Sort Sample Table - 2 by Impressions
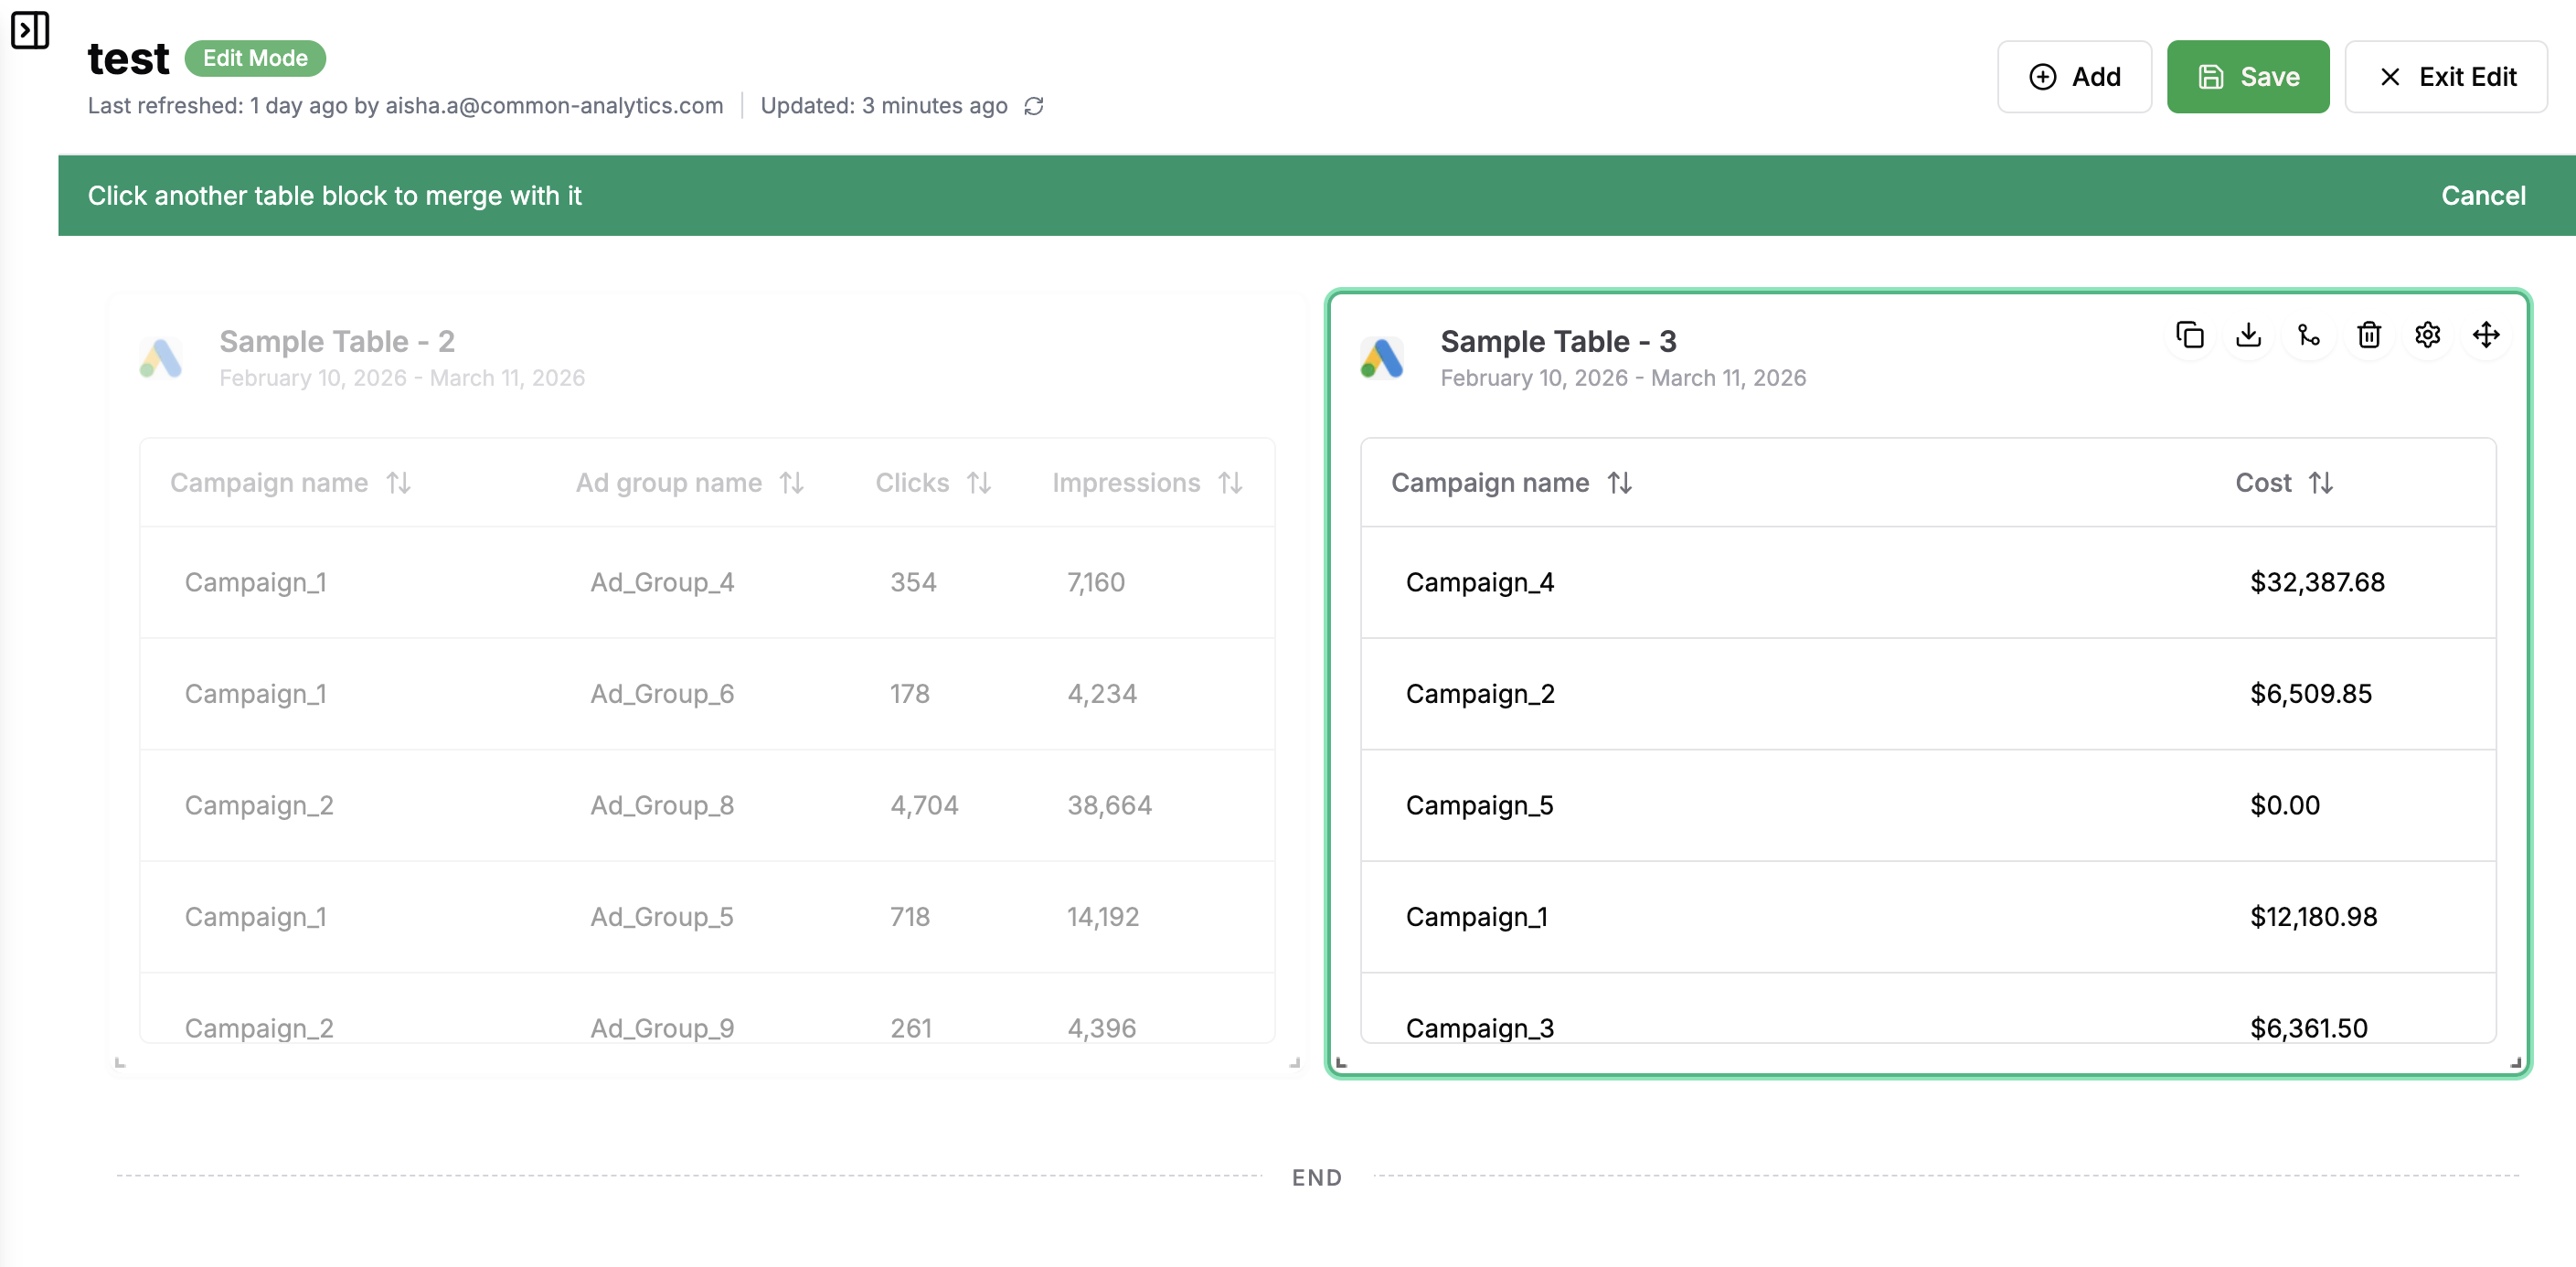This screenshot has height=1267, width=2576. [x=1230, y=483]
